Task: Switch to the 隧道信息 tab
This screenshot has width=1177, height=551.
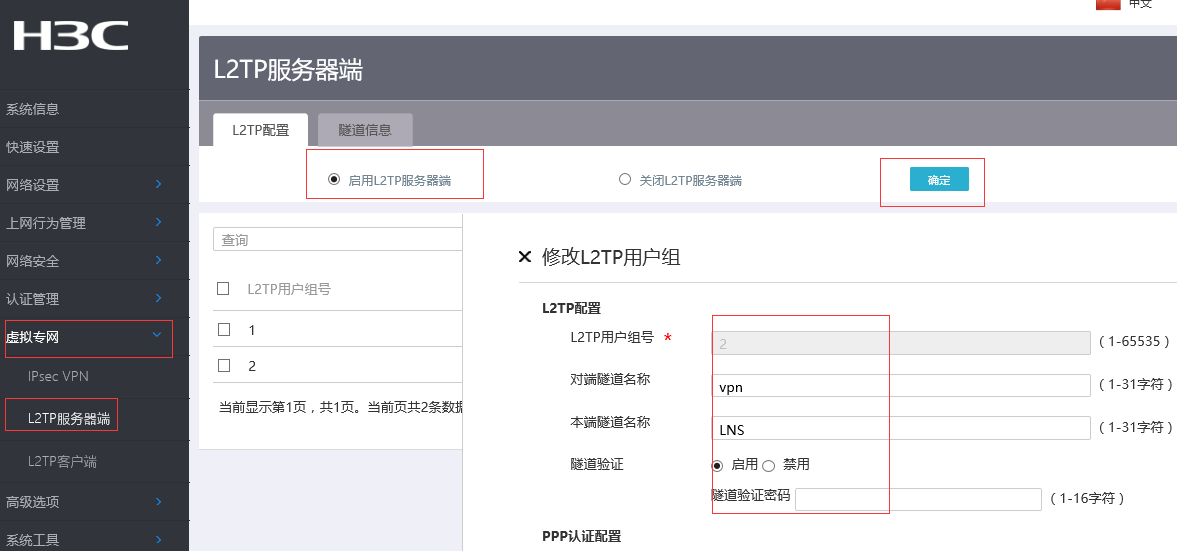Action: pos(365,130)
